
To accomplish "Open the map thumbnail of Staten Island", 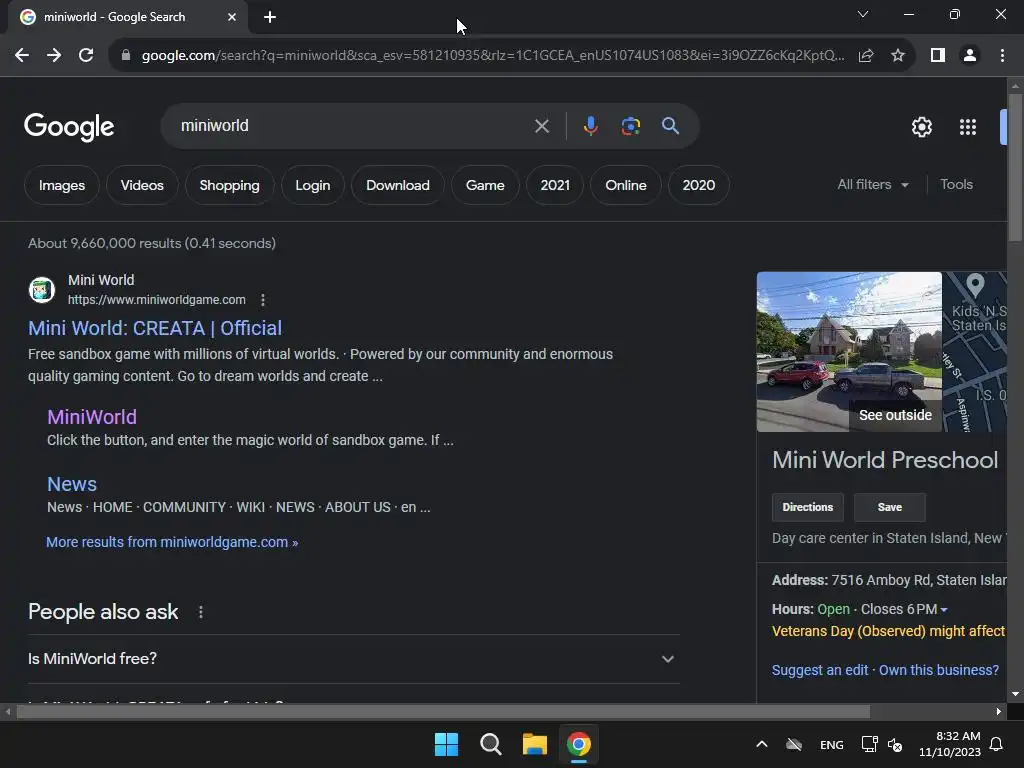I will click(x=974, y=351).
